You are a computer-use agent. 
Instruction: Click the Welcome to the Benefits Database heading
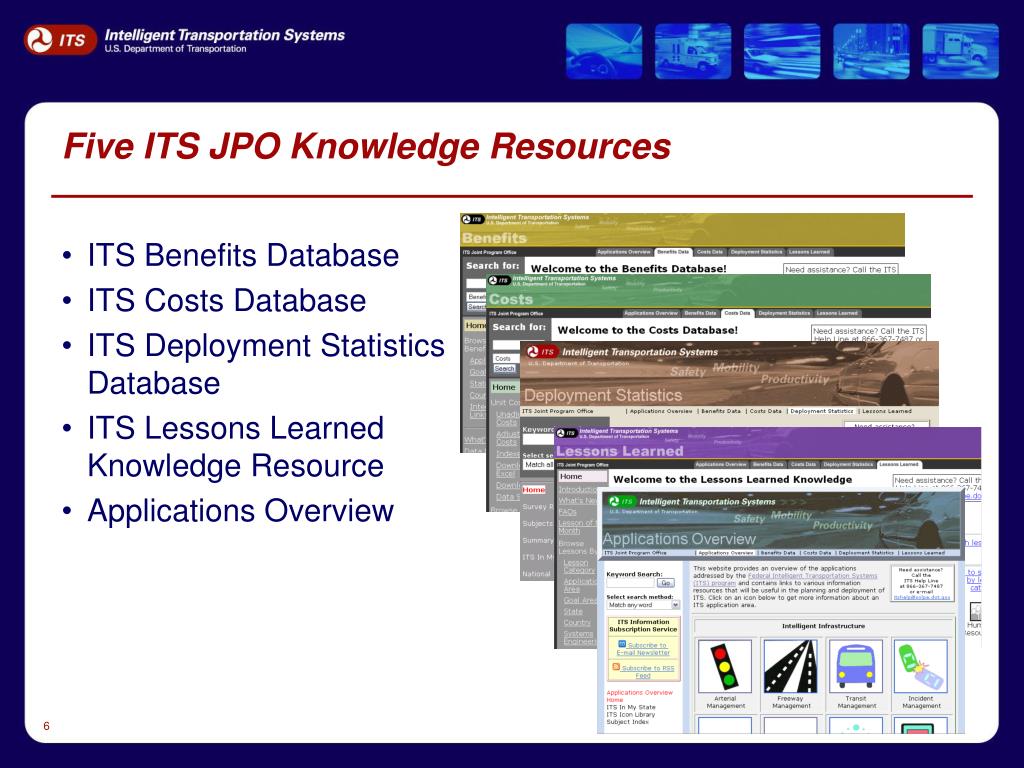tap(628, 268)
